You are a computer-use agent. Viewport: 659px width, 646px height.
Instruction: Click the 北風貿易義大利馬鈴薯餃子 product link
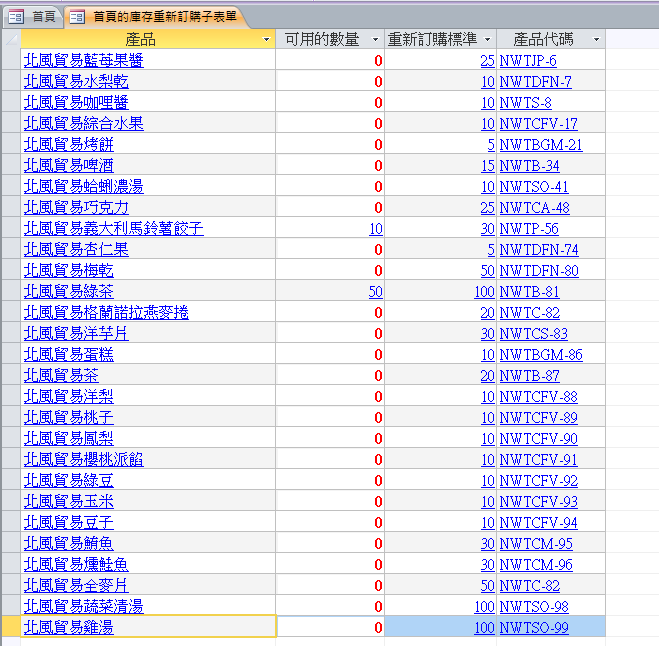pyautogui.click(x=113, y=229)
